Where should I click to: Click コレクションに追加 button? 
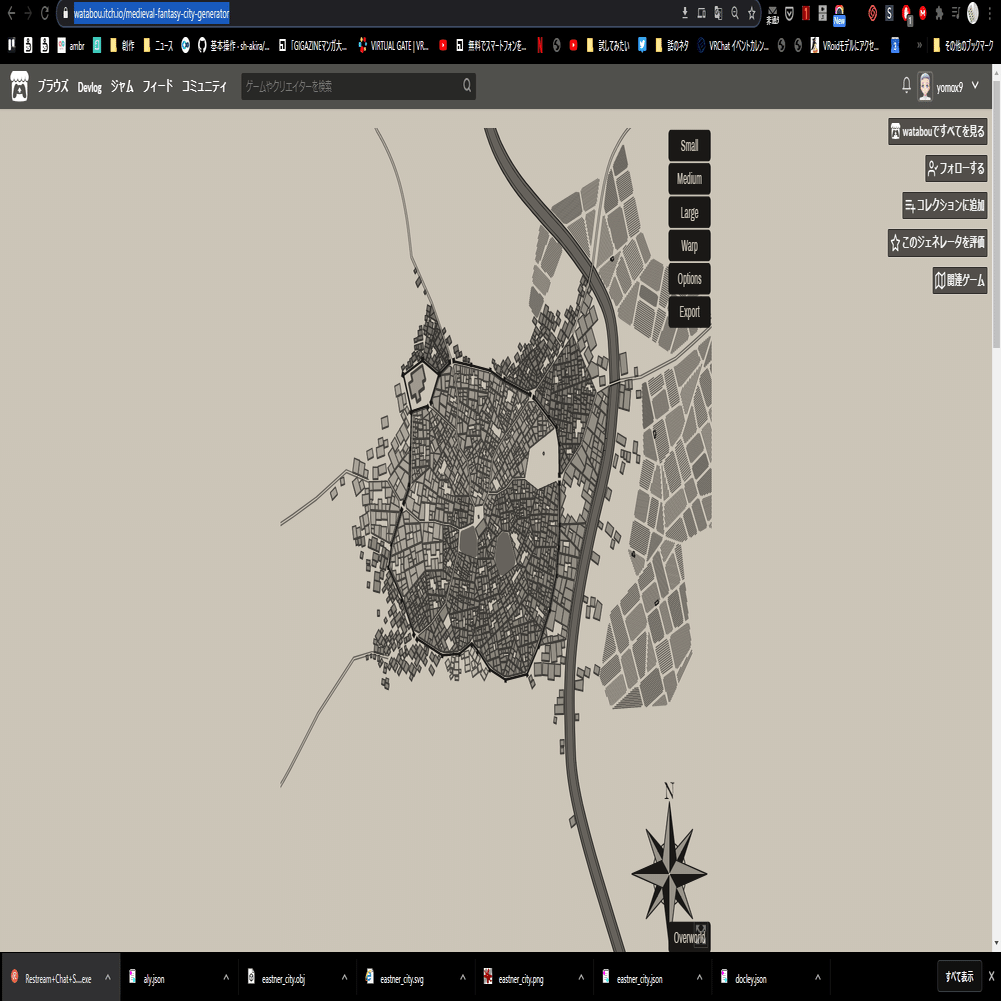click(x=945, y=206)
